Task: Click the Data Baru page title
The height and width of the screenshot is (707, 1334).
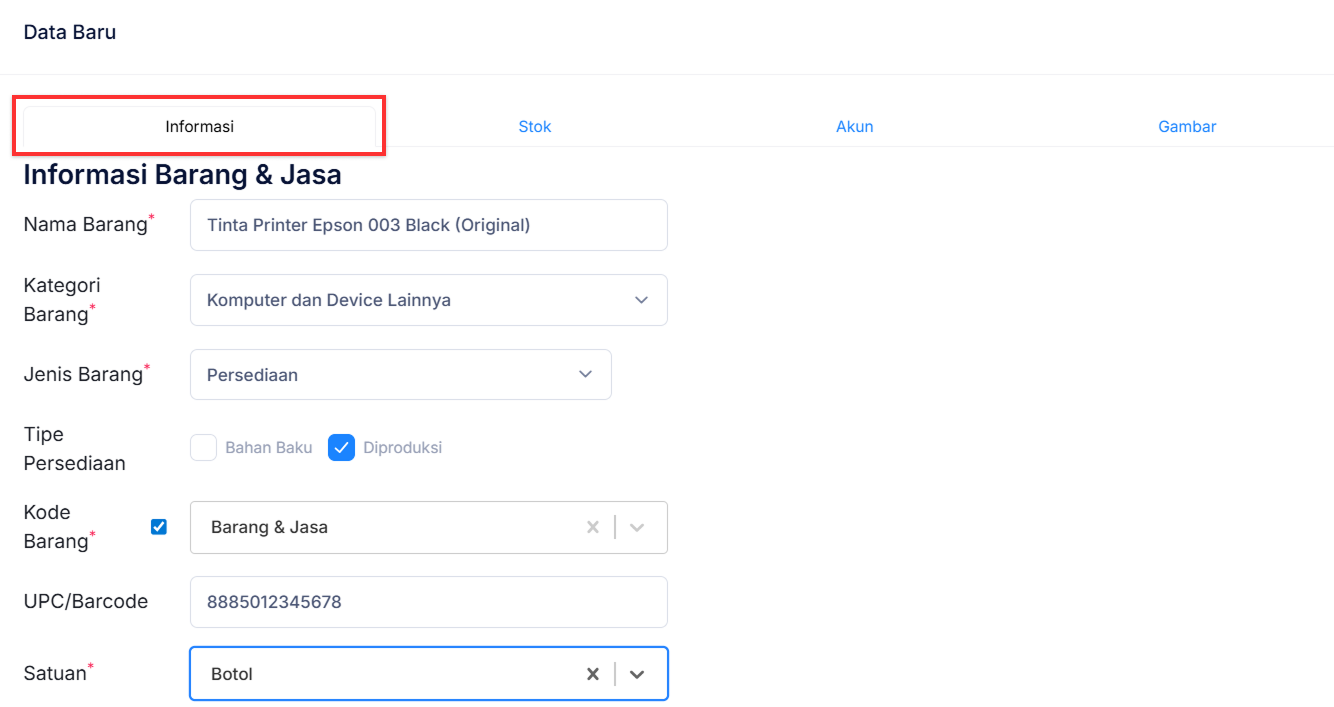Action: click(x=70, y=32)
